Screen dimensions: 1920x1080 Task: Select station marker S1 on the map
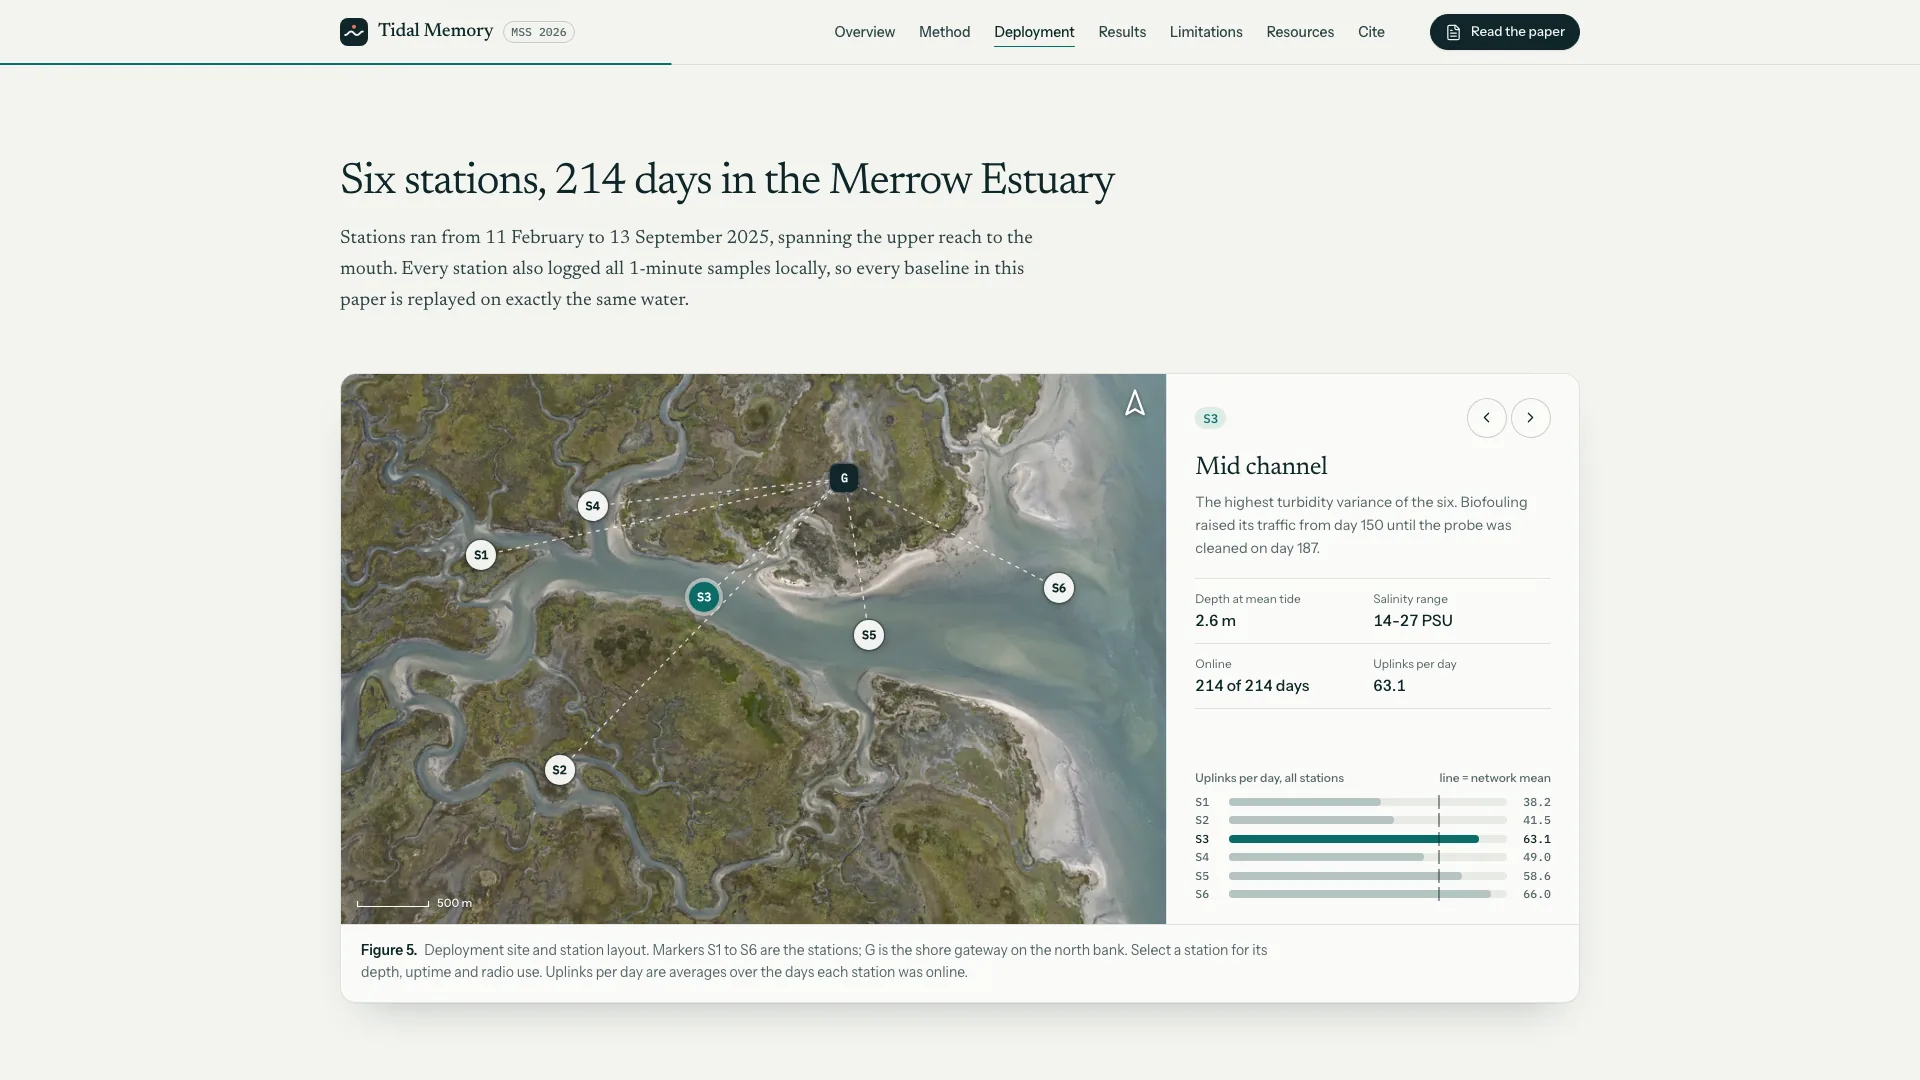point(481,555)
